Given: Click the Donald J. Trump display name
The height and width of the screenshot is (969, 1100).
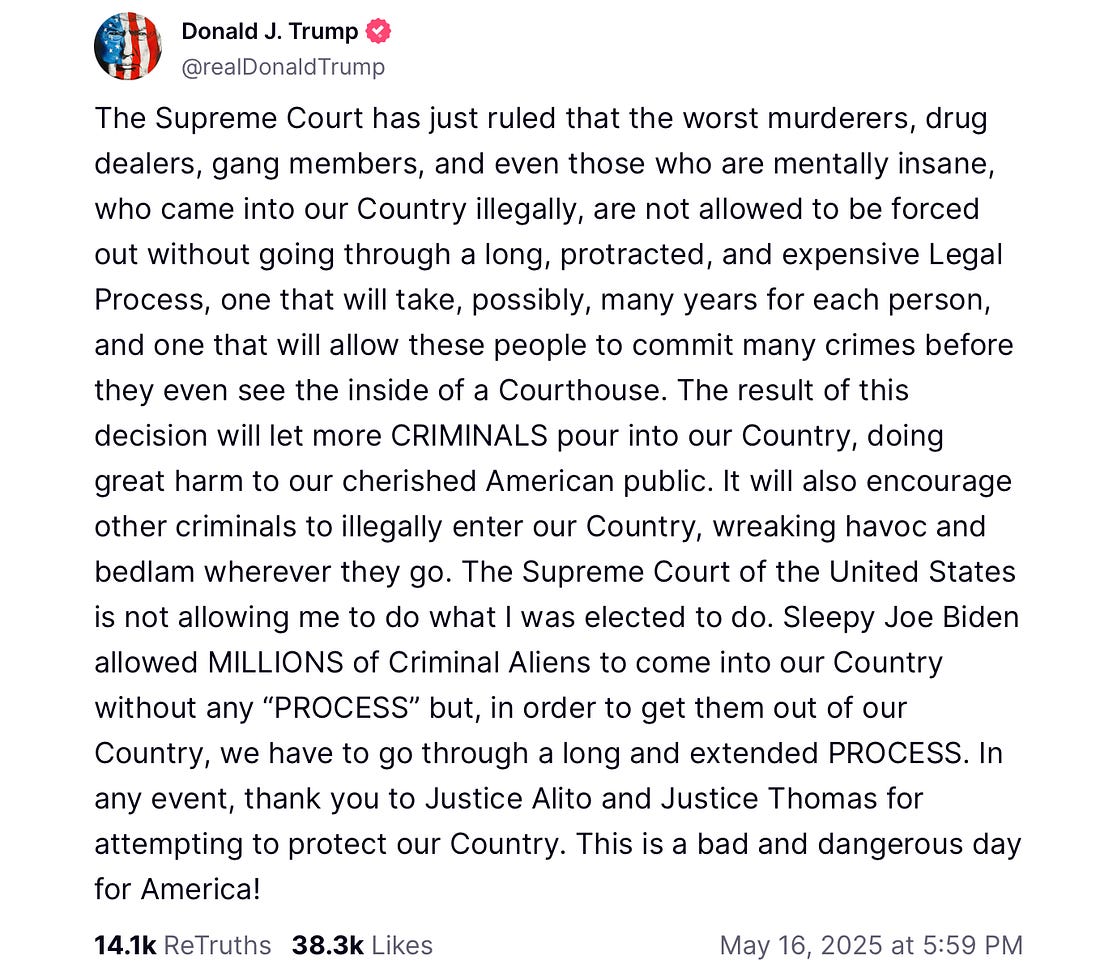Looking at the screenshot, I should click(269, 32).
